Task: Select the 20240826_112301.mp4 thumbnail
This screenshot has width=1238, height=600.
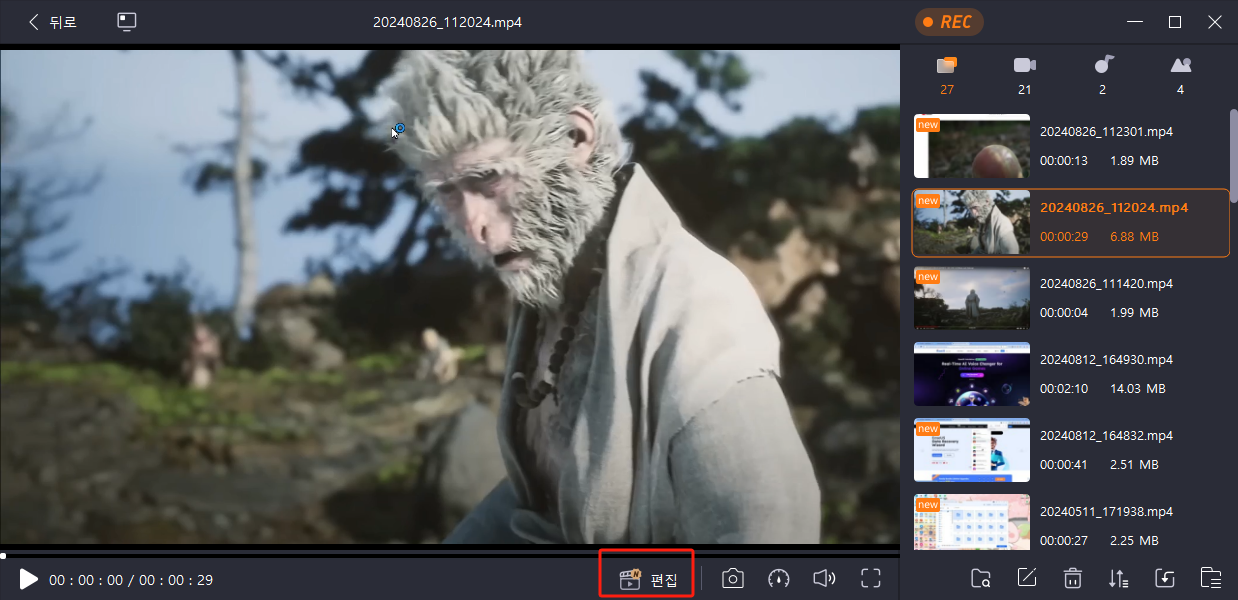Action: (972, 146)
